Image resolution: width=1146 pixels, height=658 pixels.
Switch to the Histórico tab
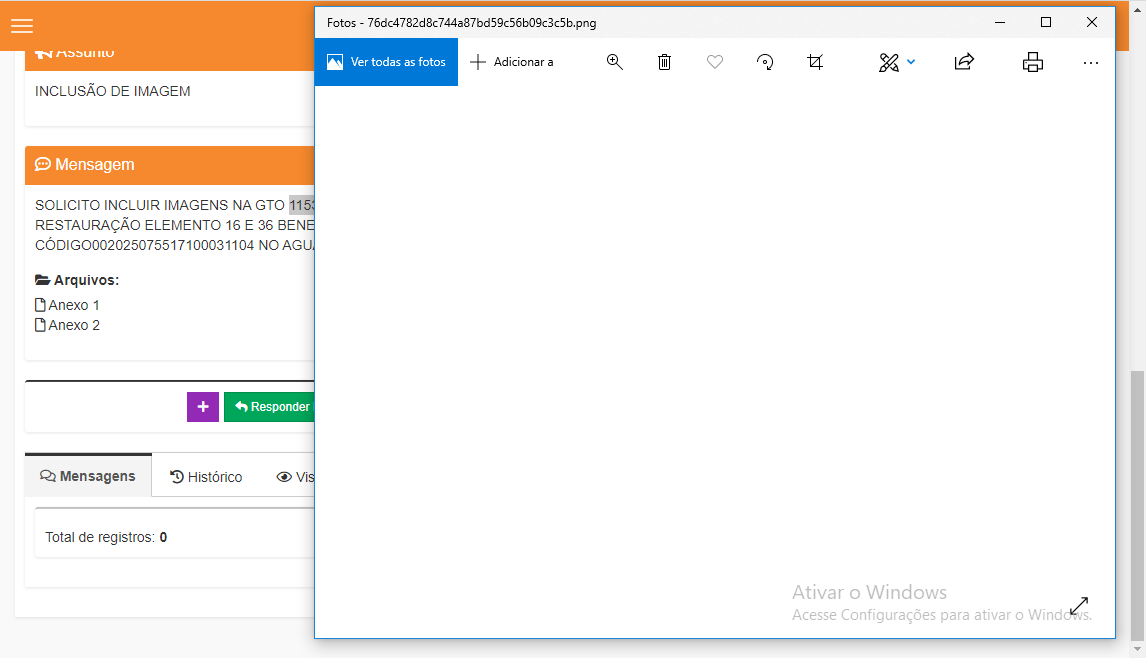206,477
